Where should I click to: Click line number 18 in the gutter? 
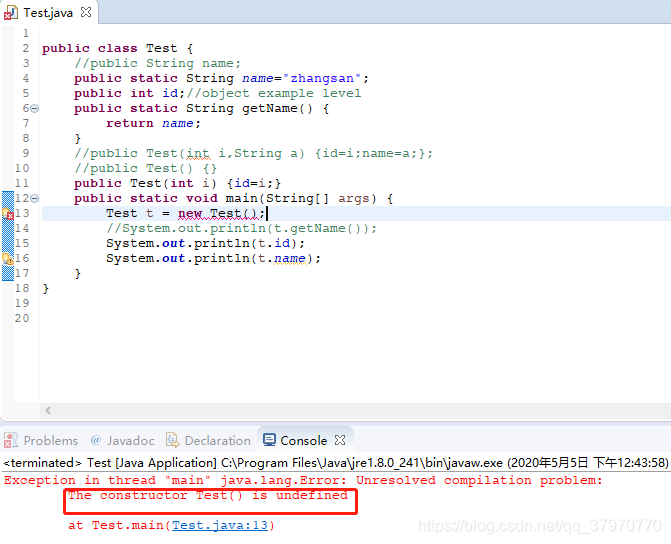click(22, 288)
